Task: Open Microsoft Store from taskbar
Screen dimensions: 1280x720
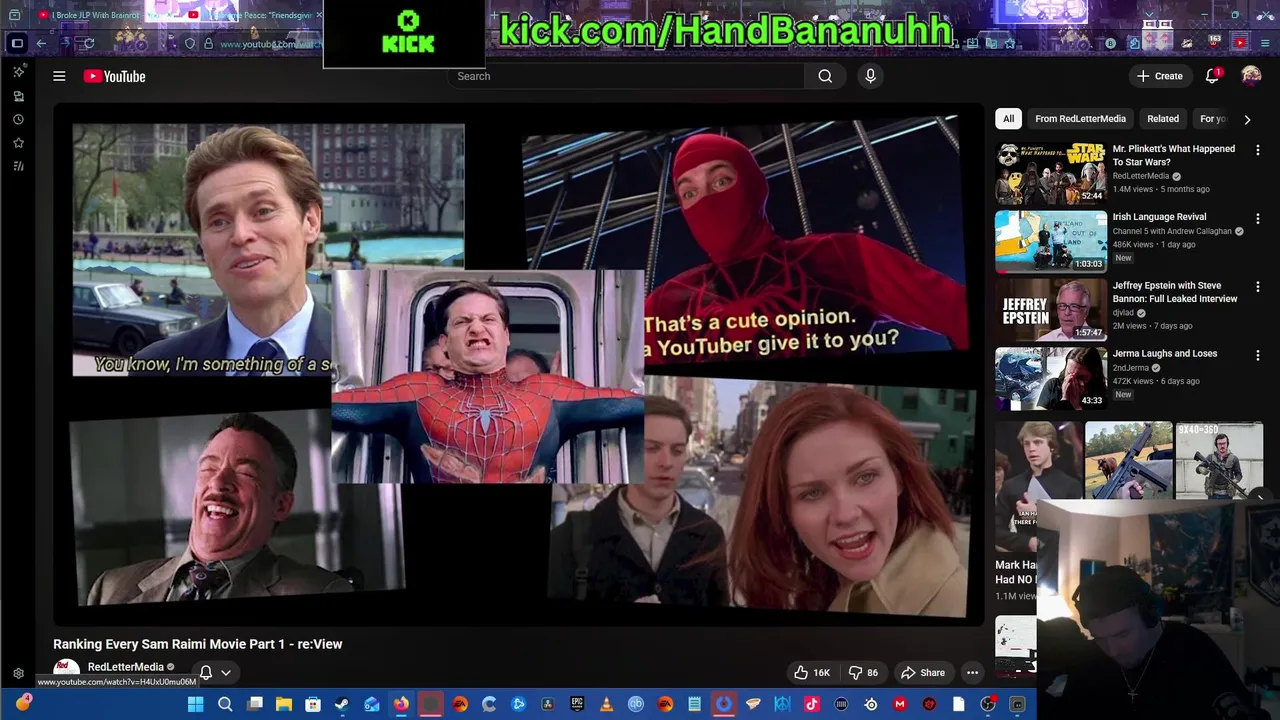Action: pos(313,704)
